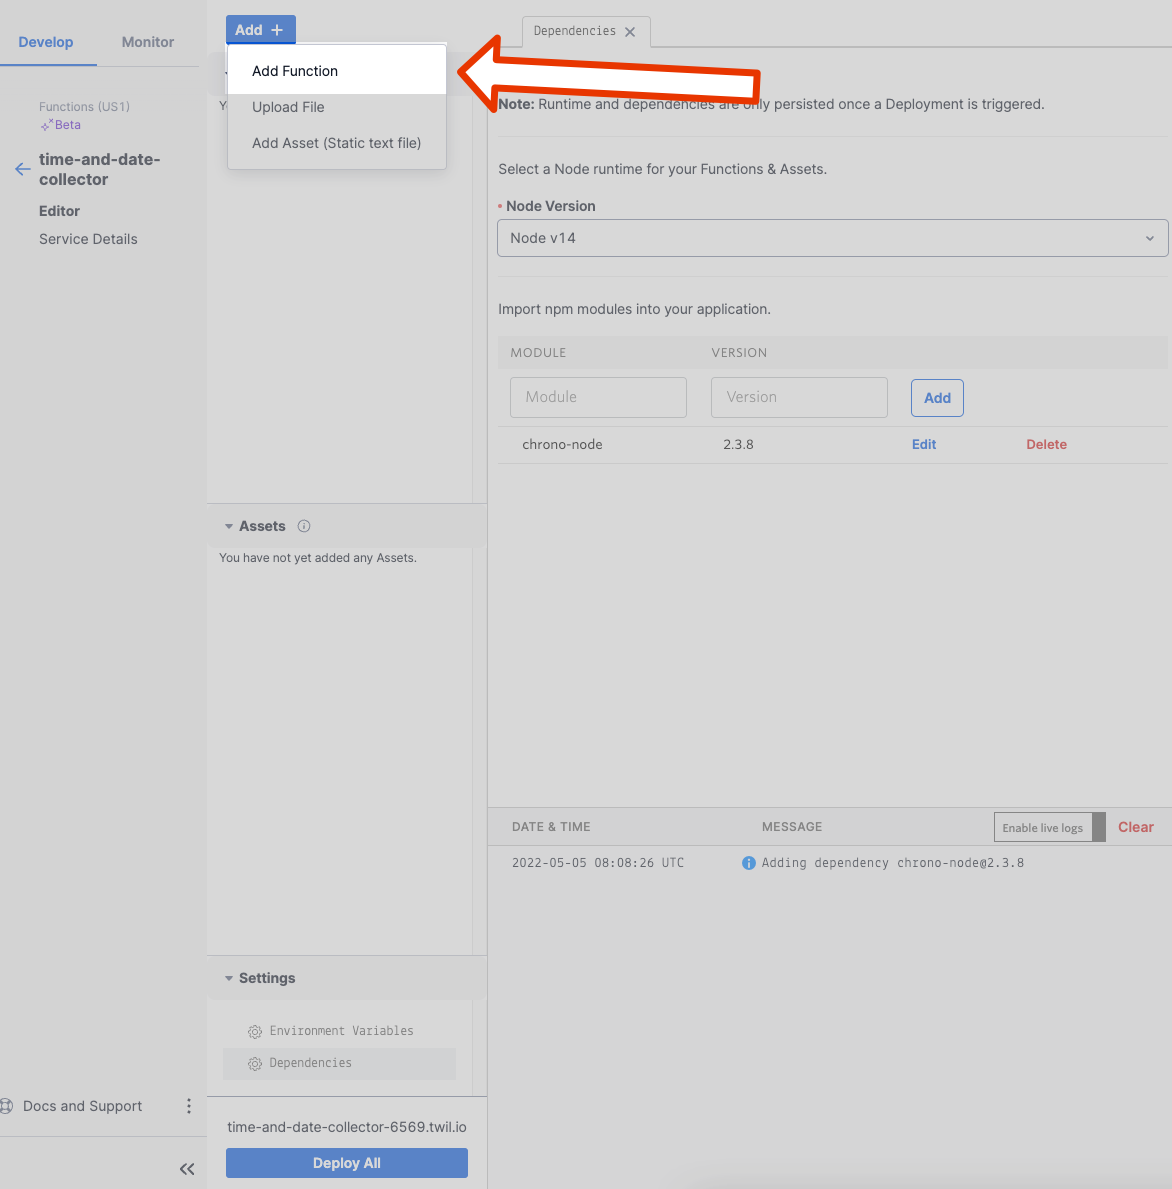Collapse sidebar with double chevron icon
The image size is (1172, 1189).
tap(187, 1169)
